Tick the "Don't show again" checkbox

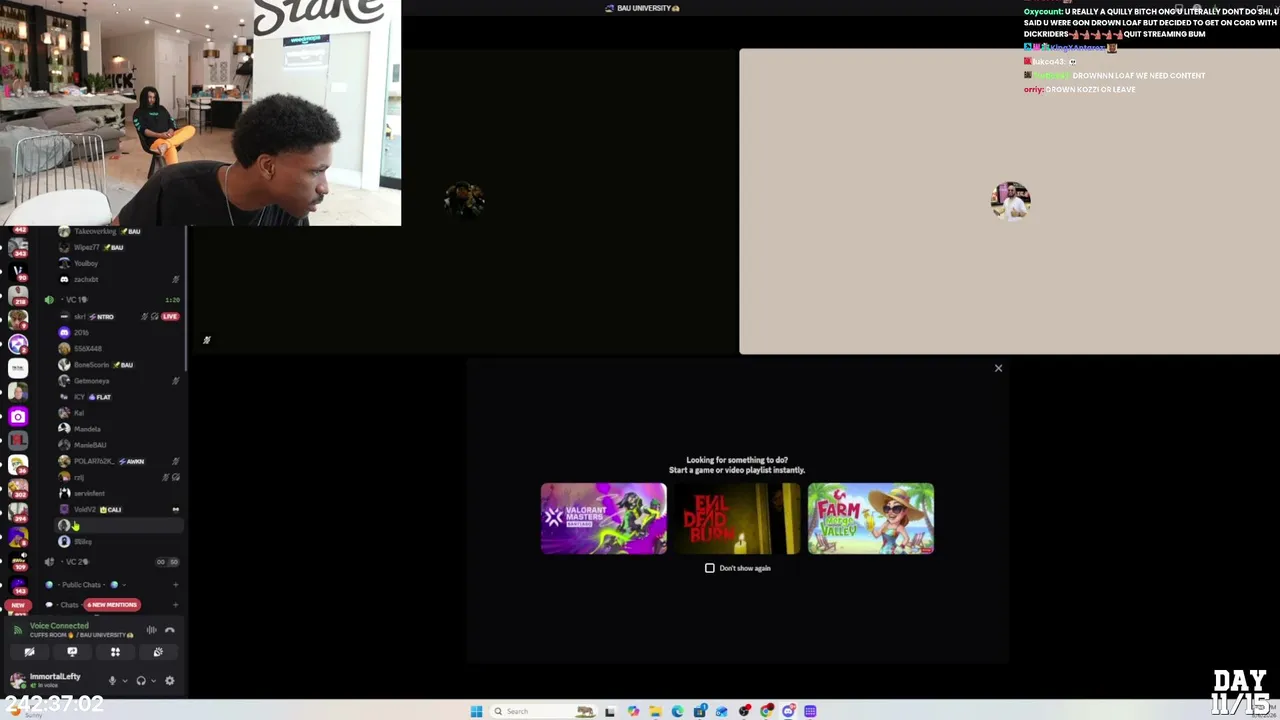pos(710,568)
